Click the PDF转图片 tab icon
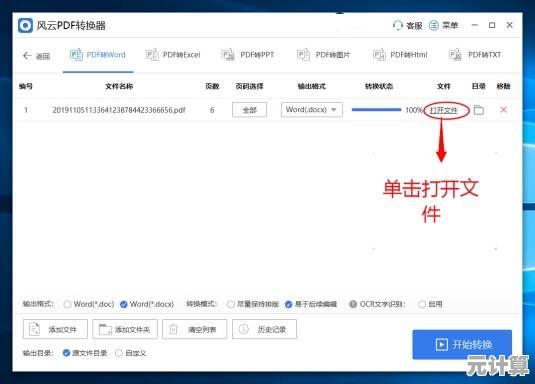Image resolution: width=535 pixels, height=384 pixels. tap(303, 55)
